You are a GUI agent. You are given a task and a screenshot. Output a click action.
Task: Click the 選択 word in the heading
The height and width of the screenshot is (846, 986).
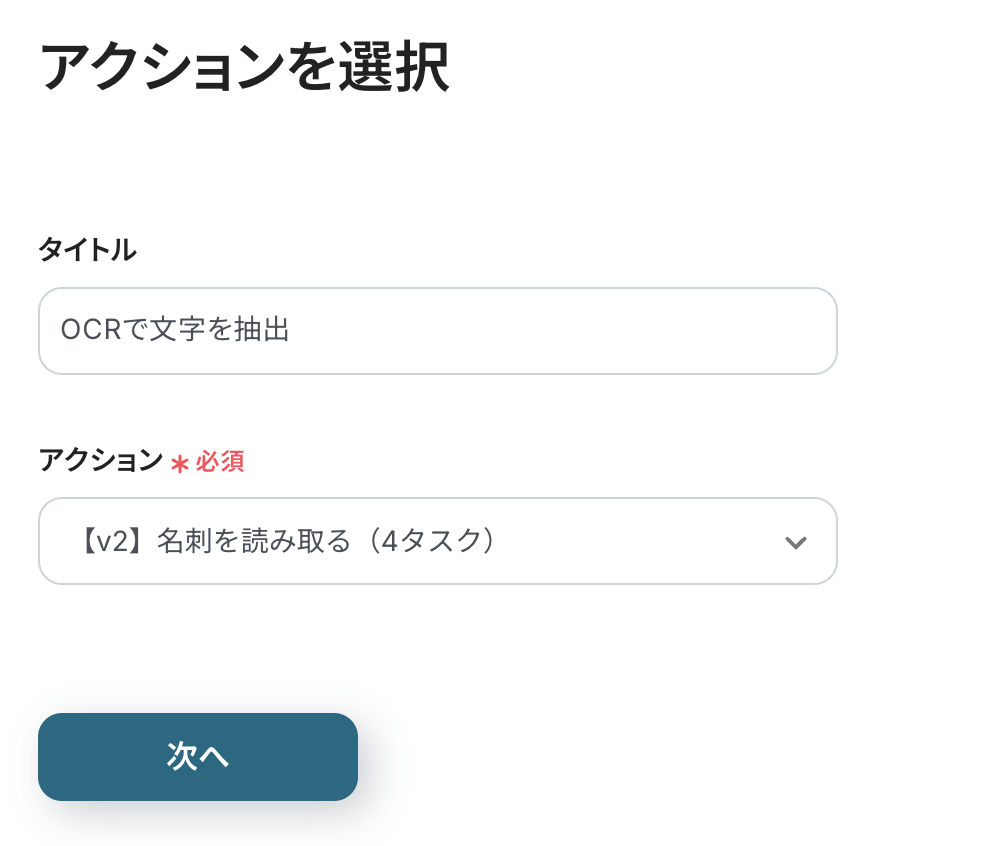pyautogui.click(x=393, y=68)
